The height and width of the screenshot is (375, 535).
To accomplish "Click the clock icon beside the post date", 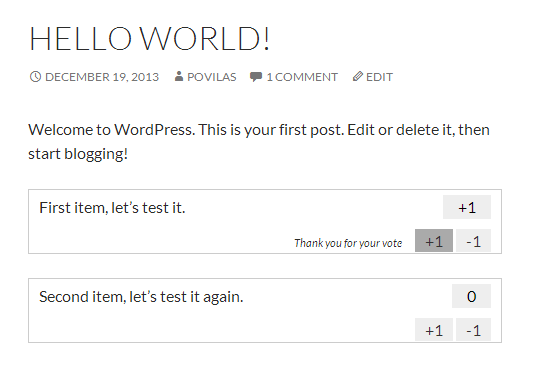I will click(35, 77).
